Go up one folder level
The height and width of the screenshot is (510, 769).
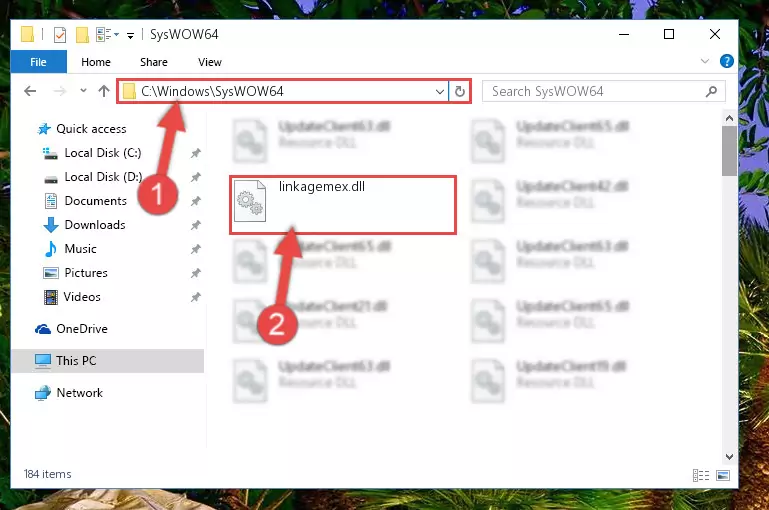click(103, 91)
